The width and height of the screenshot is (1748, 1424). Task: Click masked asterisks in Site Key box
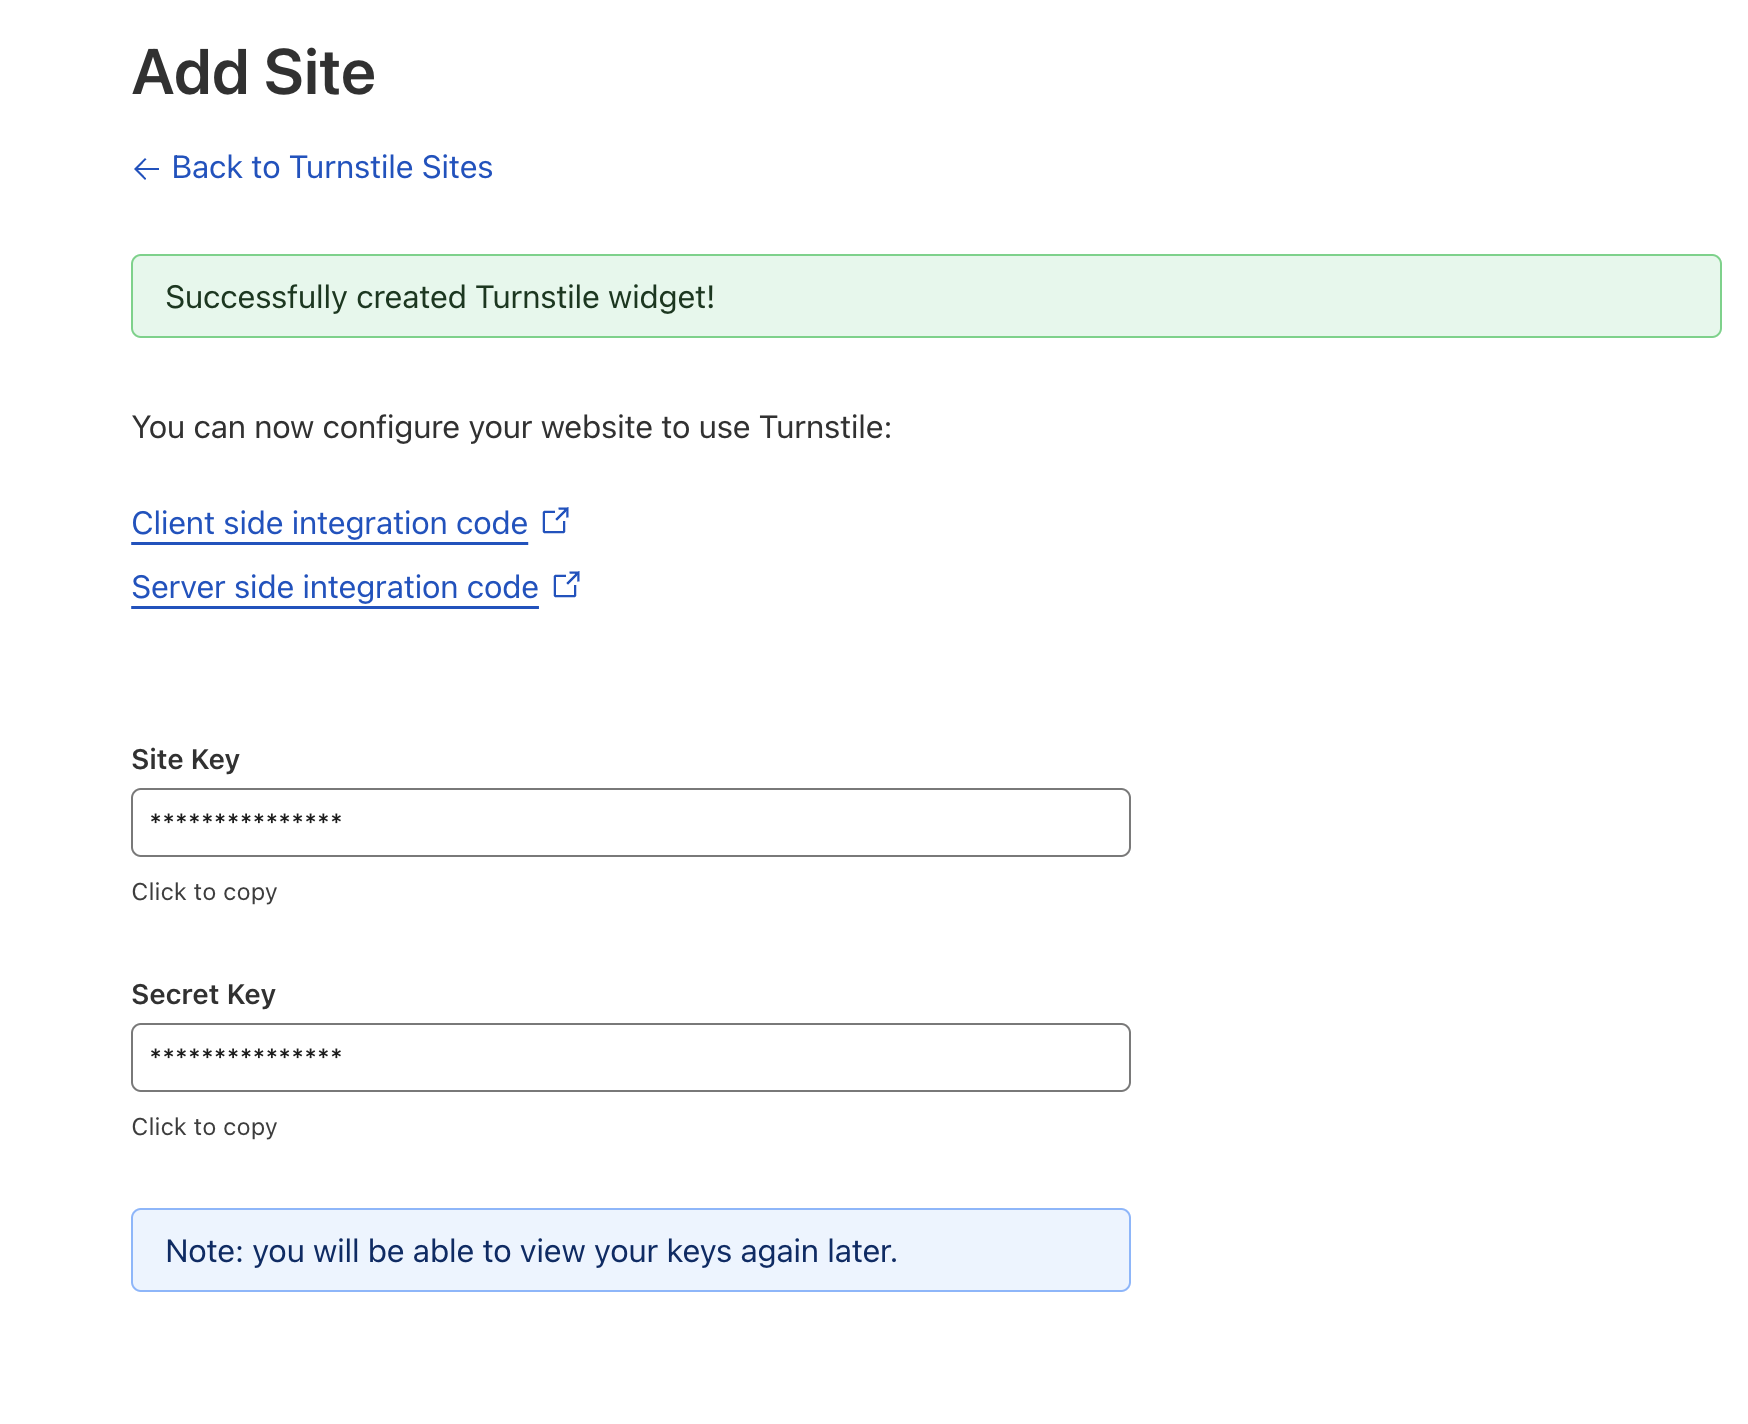click(x=246, y=821)
